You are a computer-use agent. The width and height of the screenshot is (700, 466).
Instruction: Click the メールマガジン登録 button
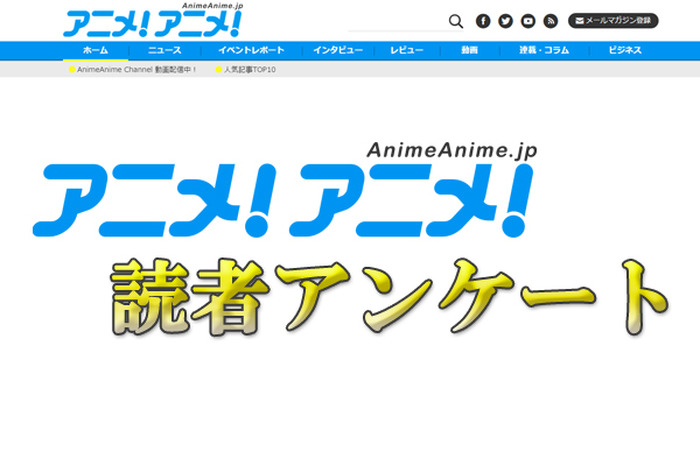tap(613, 21)
